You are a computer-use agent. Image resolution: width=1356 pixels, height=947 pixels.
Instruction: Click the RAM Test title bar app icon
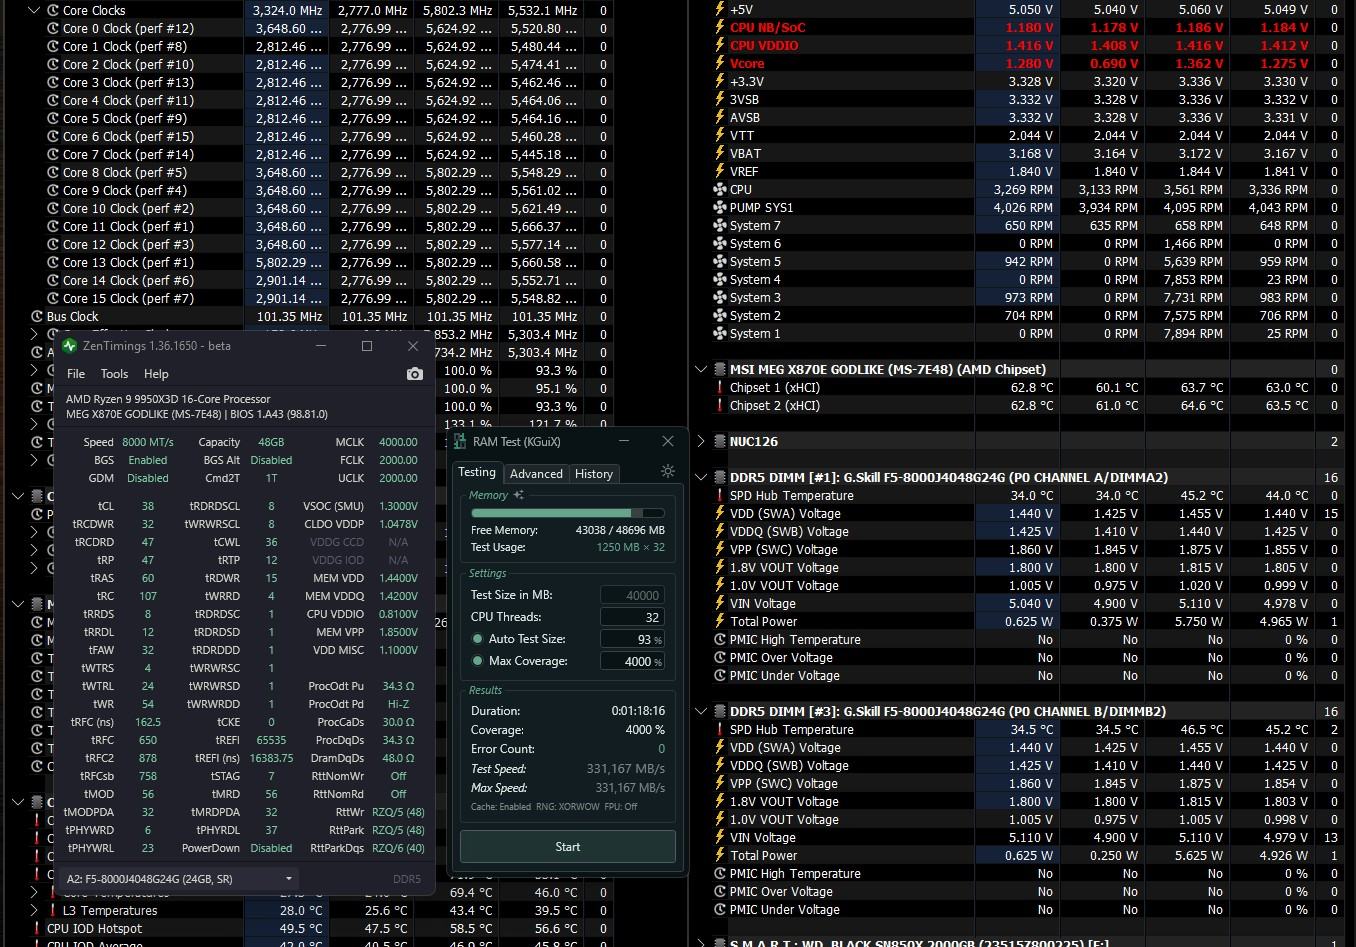click(460, 441)
